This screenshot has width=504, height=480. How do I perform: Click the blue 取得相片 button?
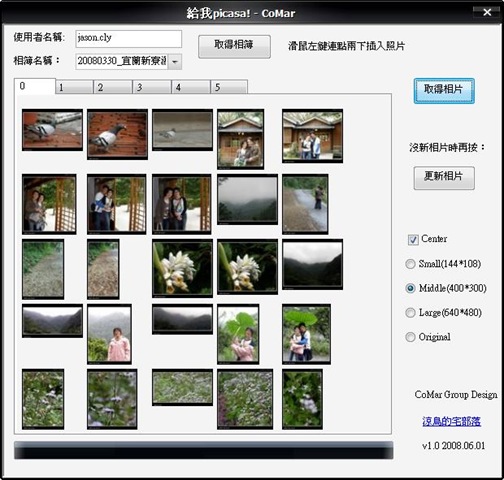tap(444, 91)
